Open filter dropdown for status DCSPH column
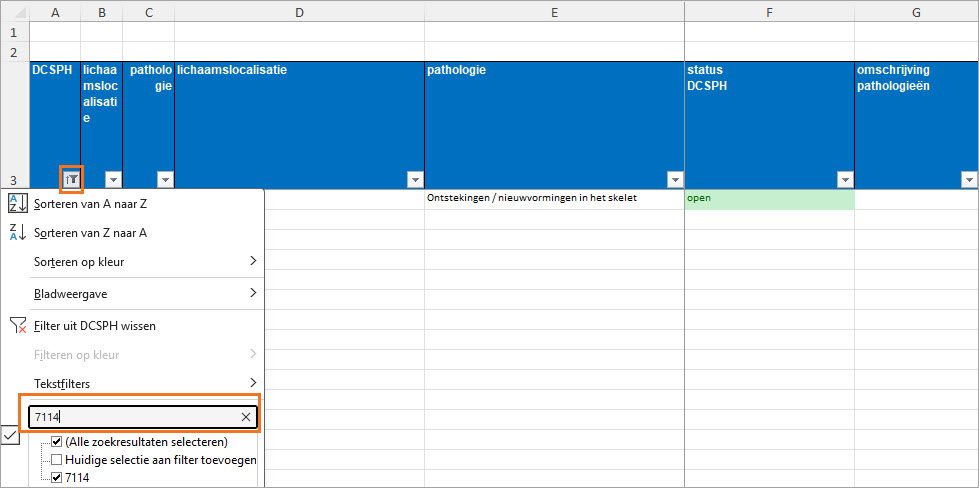 845,180
